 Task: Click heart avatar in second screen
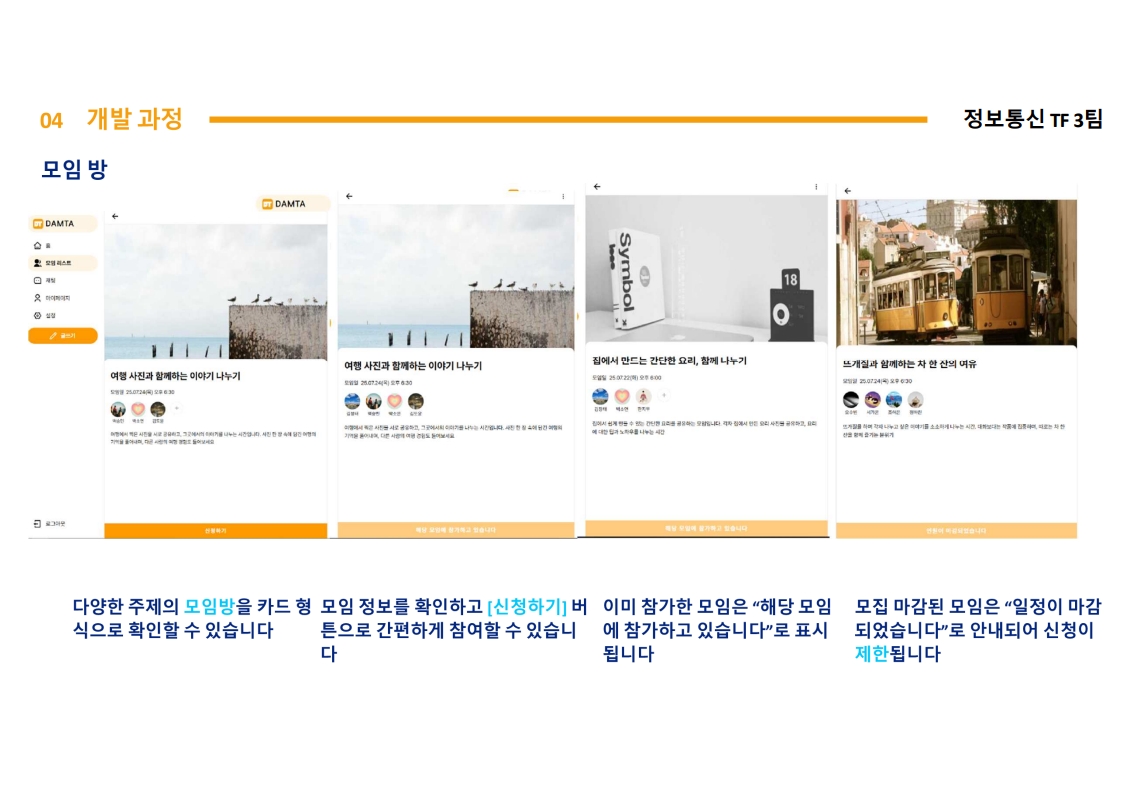pyautogui.click(x=394, y=401)
